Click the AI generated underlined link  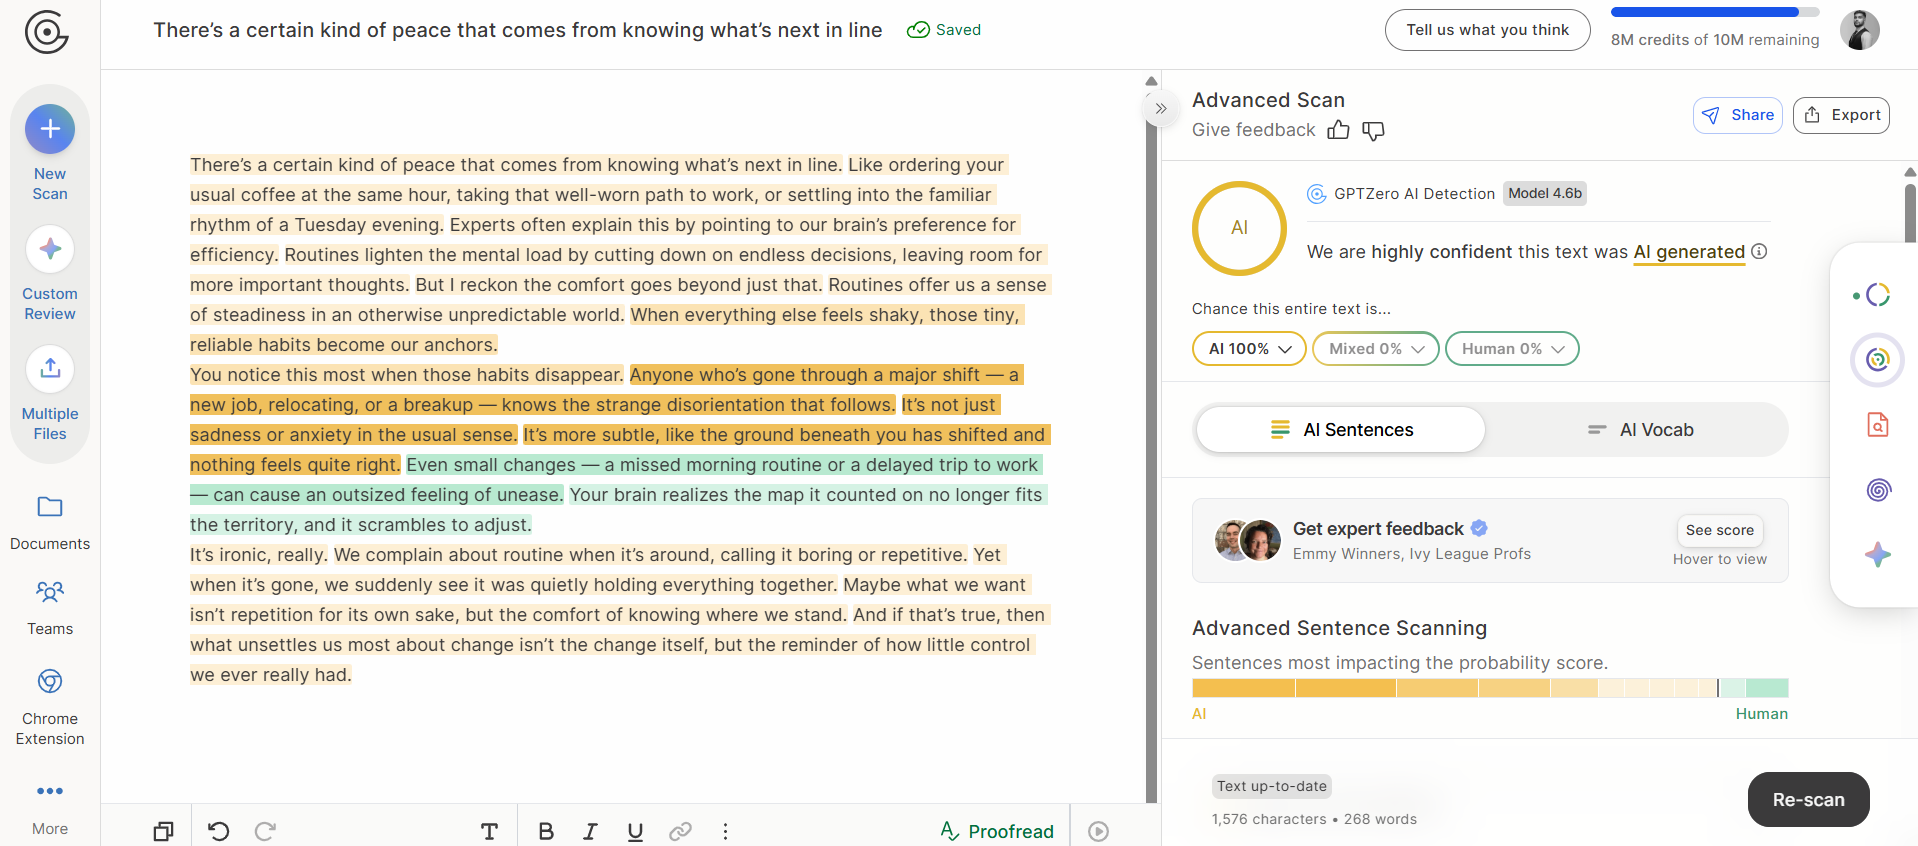[x=1689, y=252]
